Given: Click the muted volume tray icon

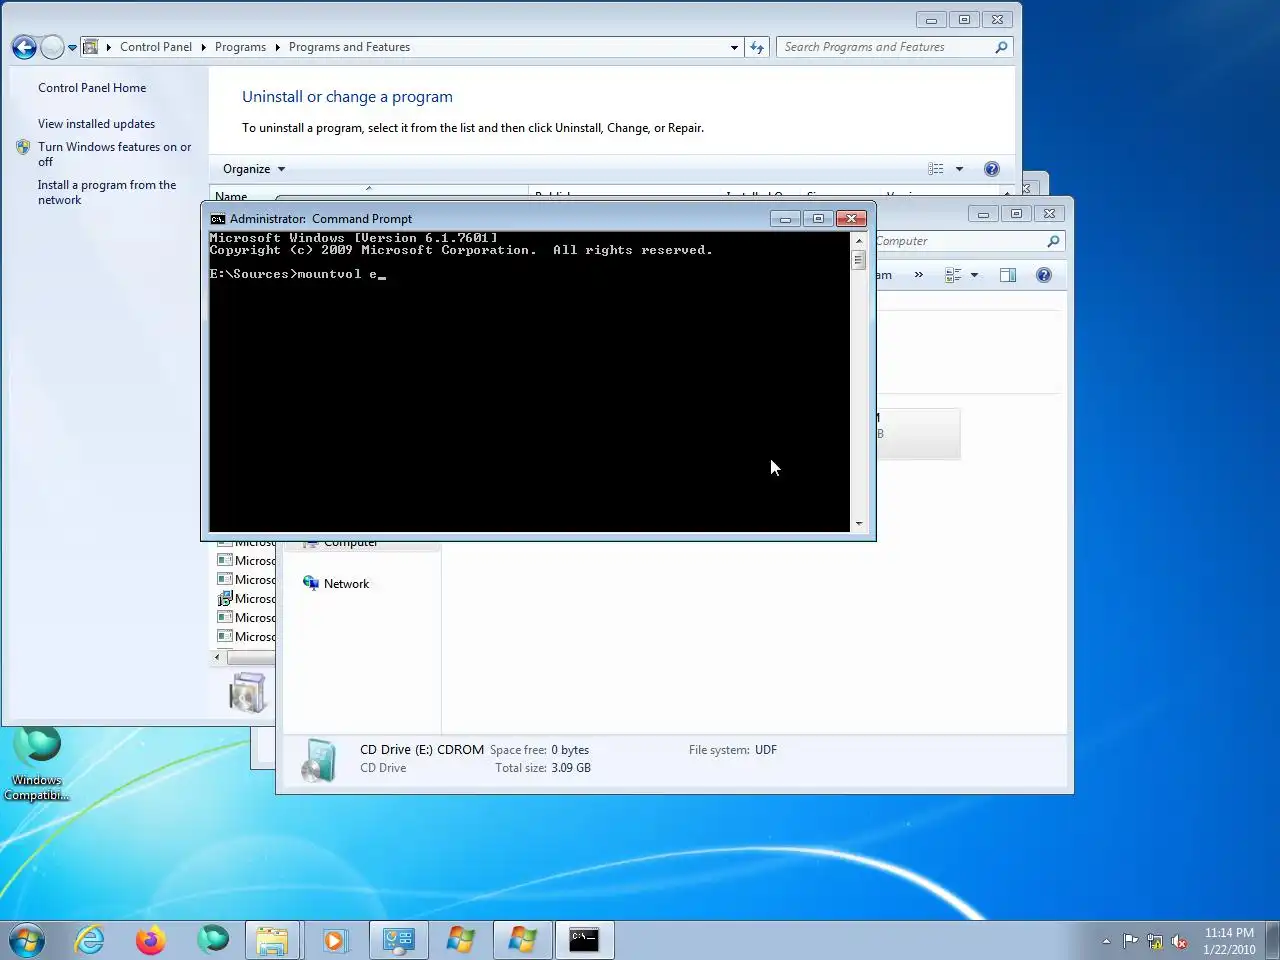Looking at the screenshot, I should [1180, 941].
